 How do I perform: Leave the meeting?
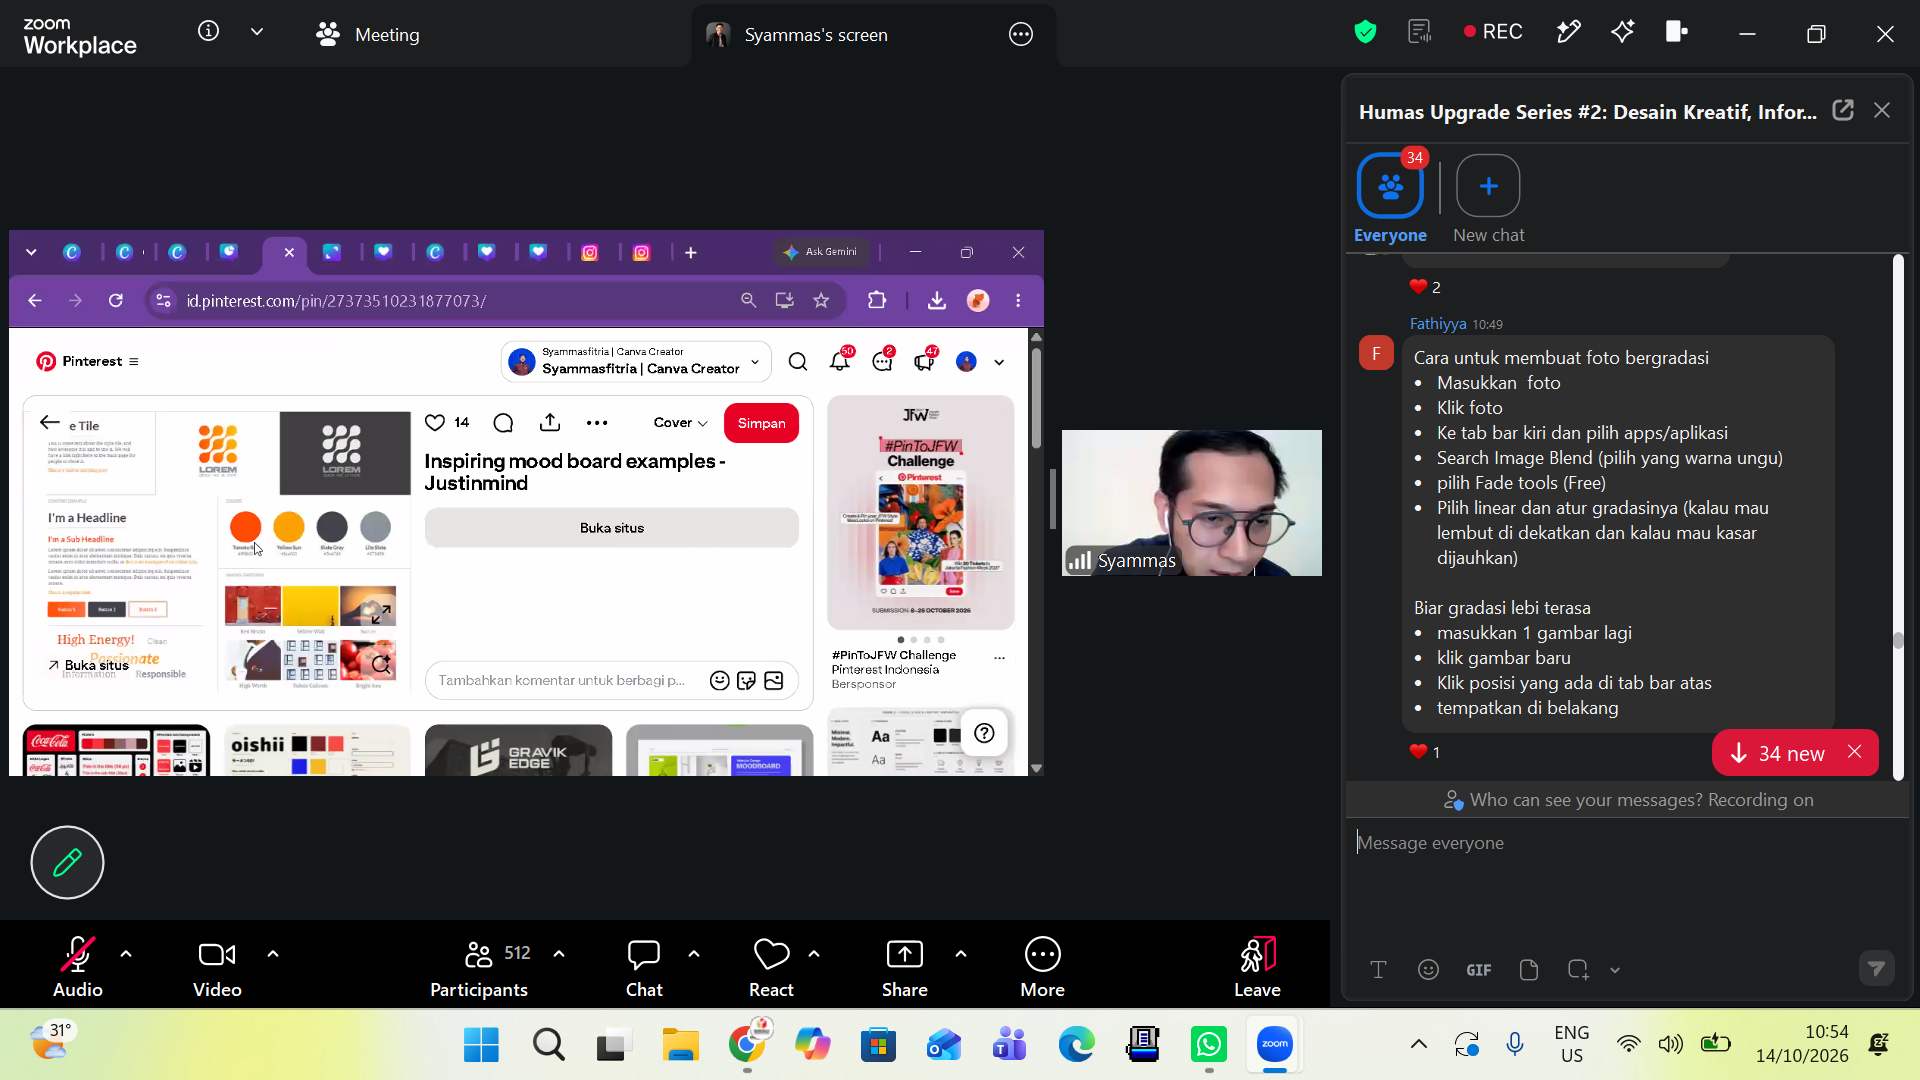coord(1257,967)
